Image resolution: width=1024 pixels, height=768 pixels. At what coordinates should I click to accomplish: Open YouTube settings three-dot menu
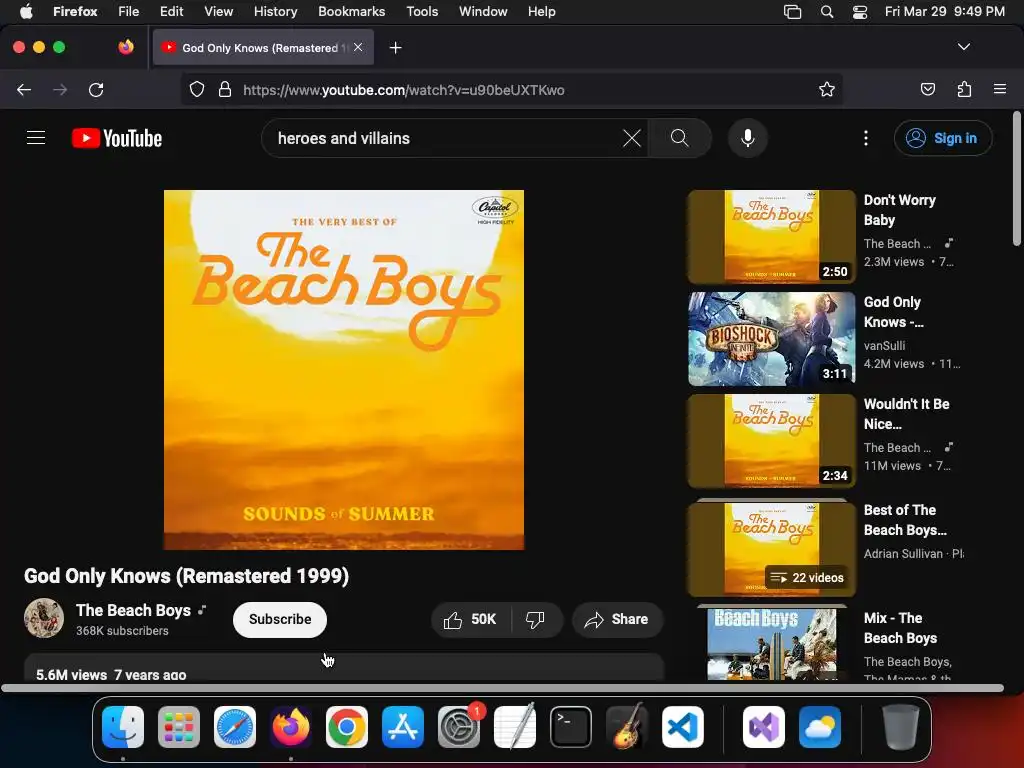pyautogui.click(x=866, y=138)
